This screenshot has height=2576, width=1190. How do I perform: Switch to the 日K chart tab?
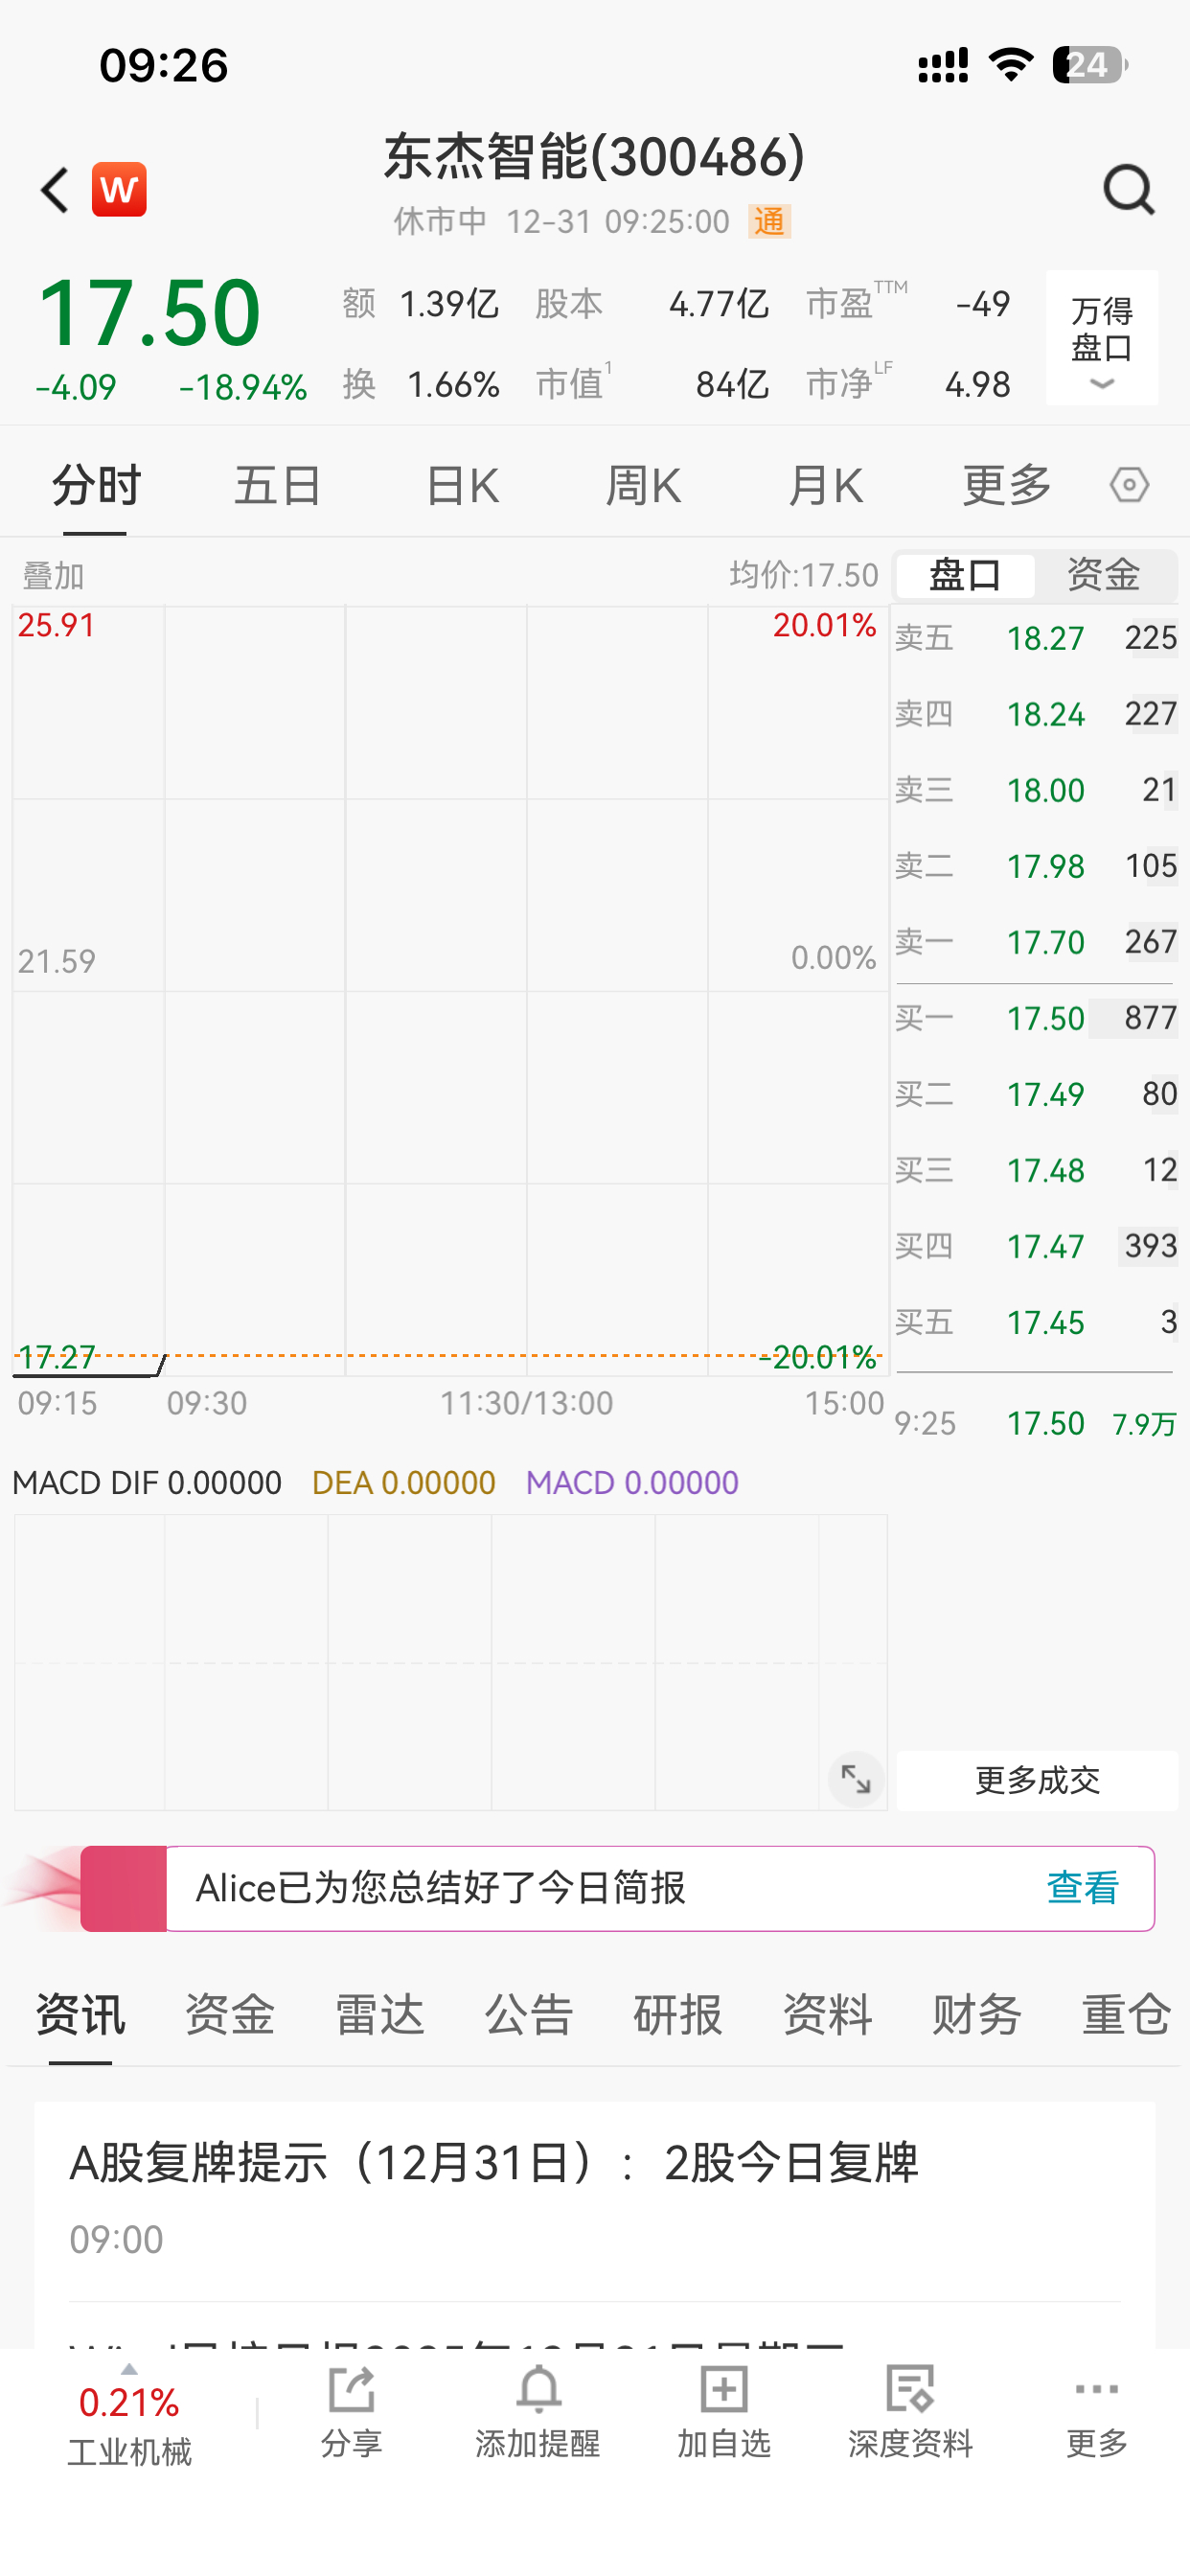pos(462,486)
